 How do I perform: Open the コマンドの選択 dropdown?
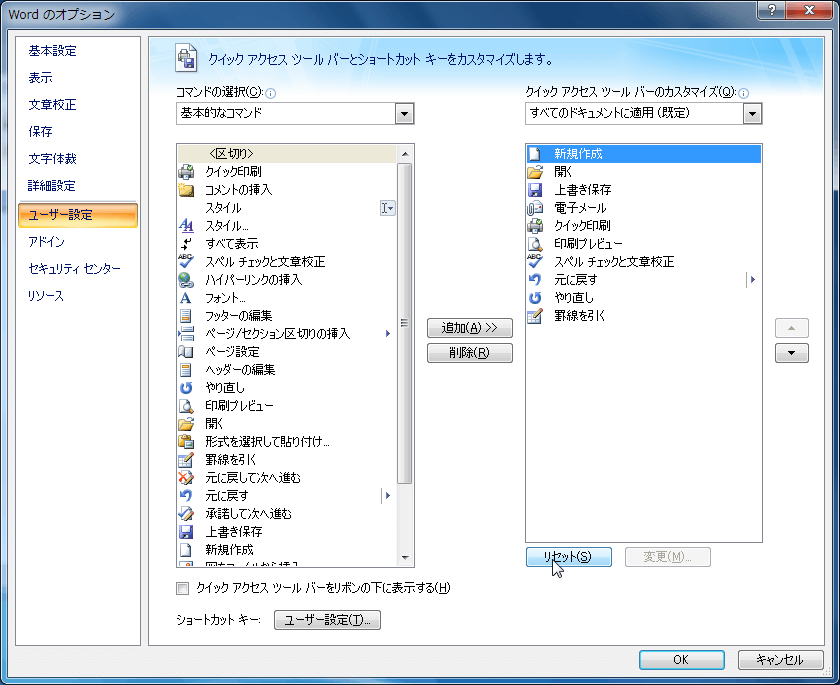pyautogui.click(x=404, y=114)
